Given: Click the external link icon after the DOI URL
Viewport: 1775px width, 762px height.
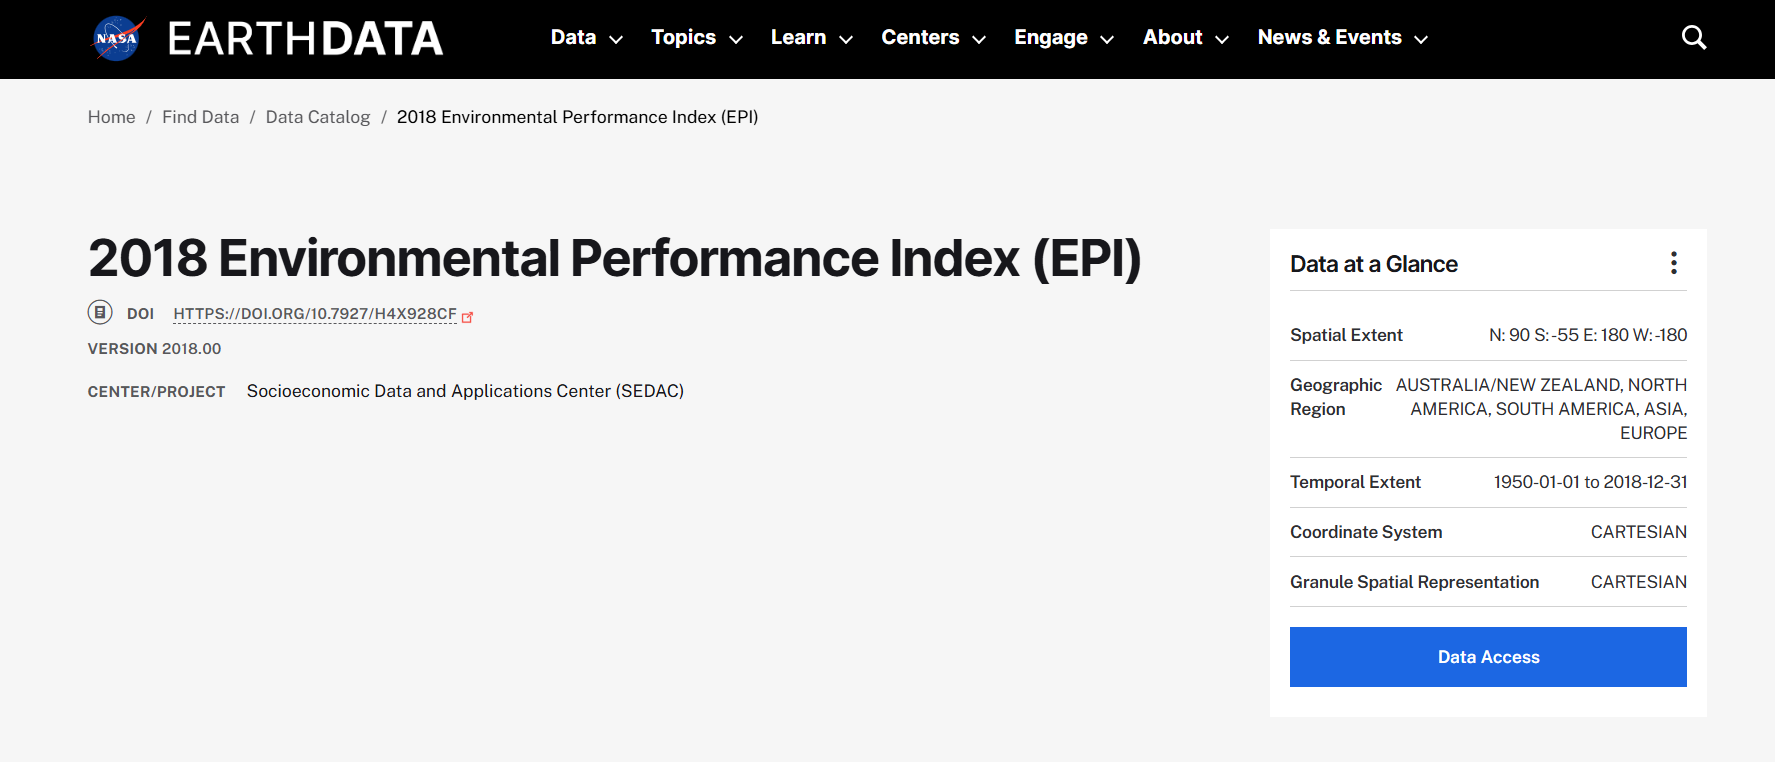Looking at the screenshot, I should [x=467, y=316].
